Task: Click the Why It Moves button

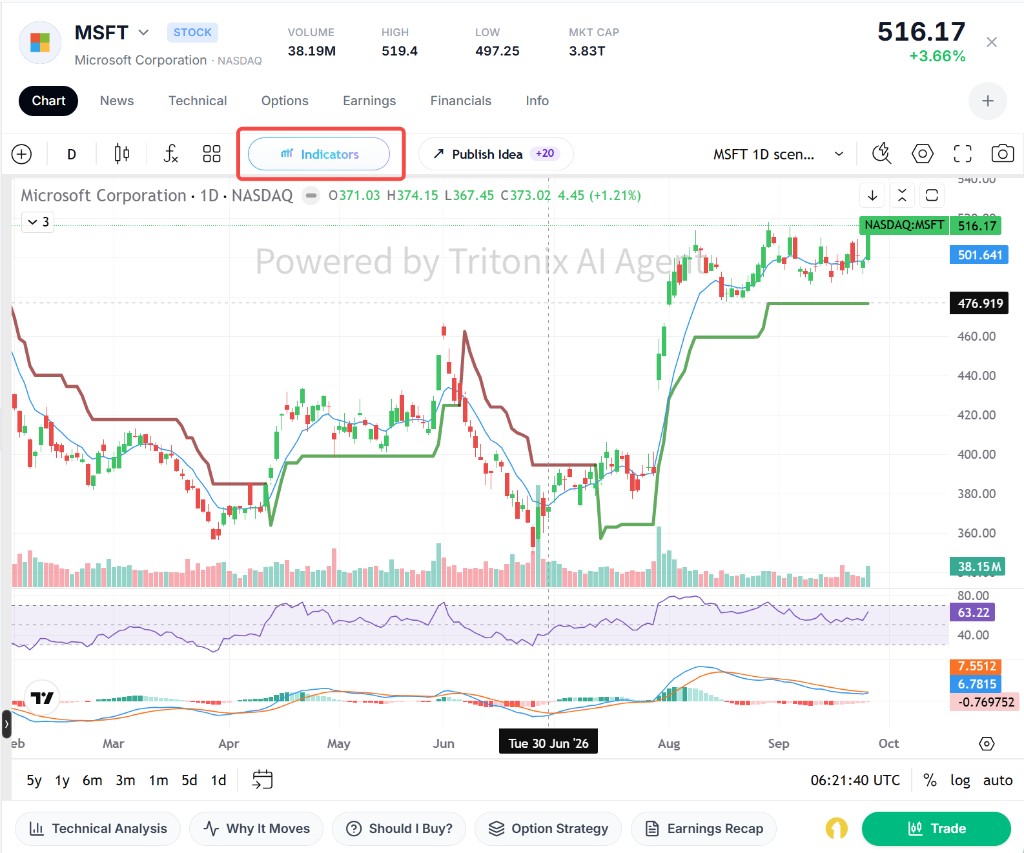Action: (x=256, y=829)
